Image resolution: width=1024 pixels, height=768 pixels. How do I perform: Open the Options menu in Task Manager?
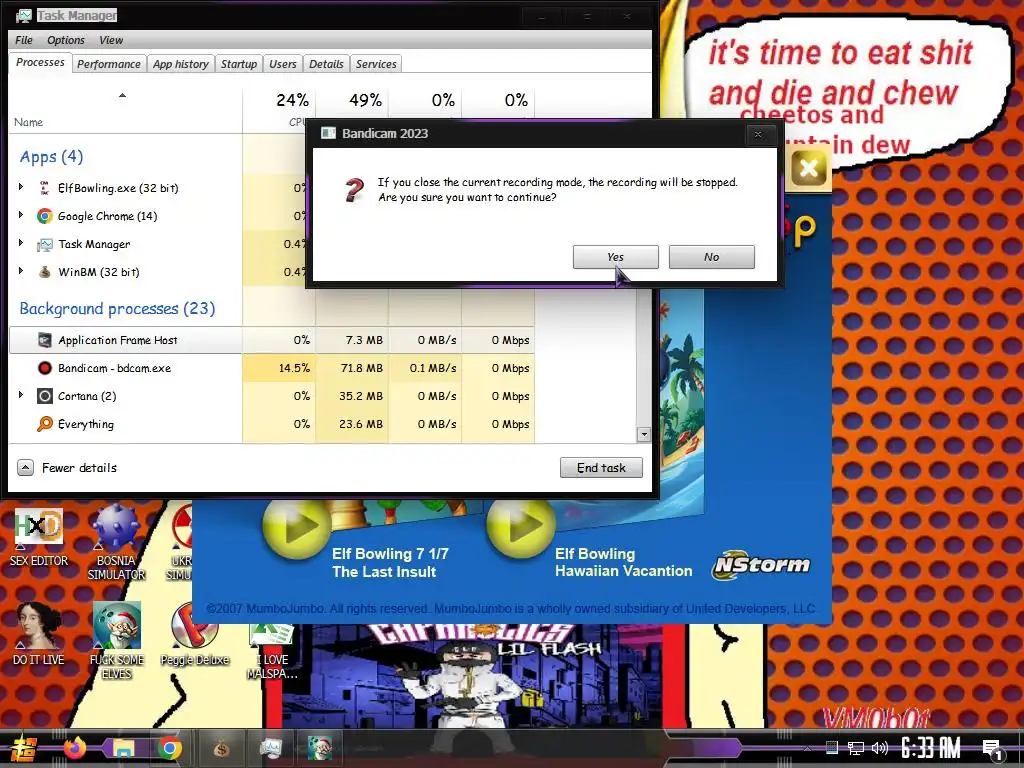(65, 40)
